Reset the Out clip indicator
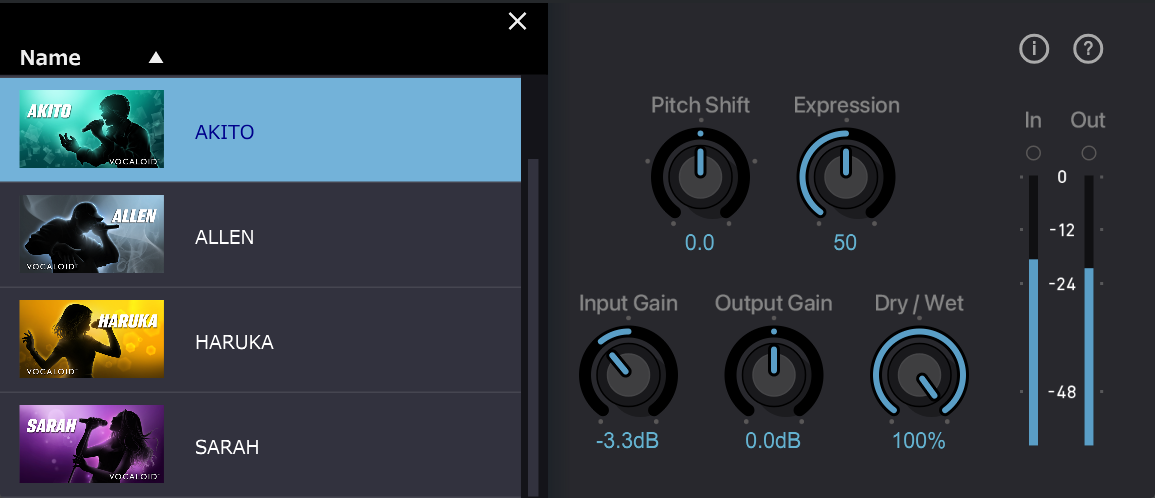 (x=1089, y=153)
